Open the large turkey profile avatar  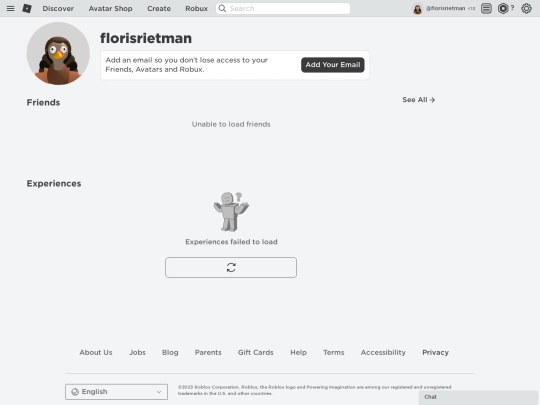coord(58,53)
